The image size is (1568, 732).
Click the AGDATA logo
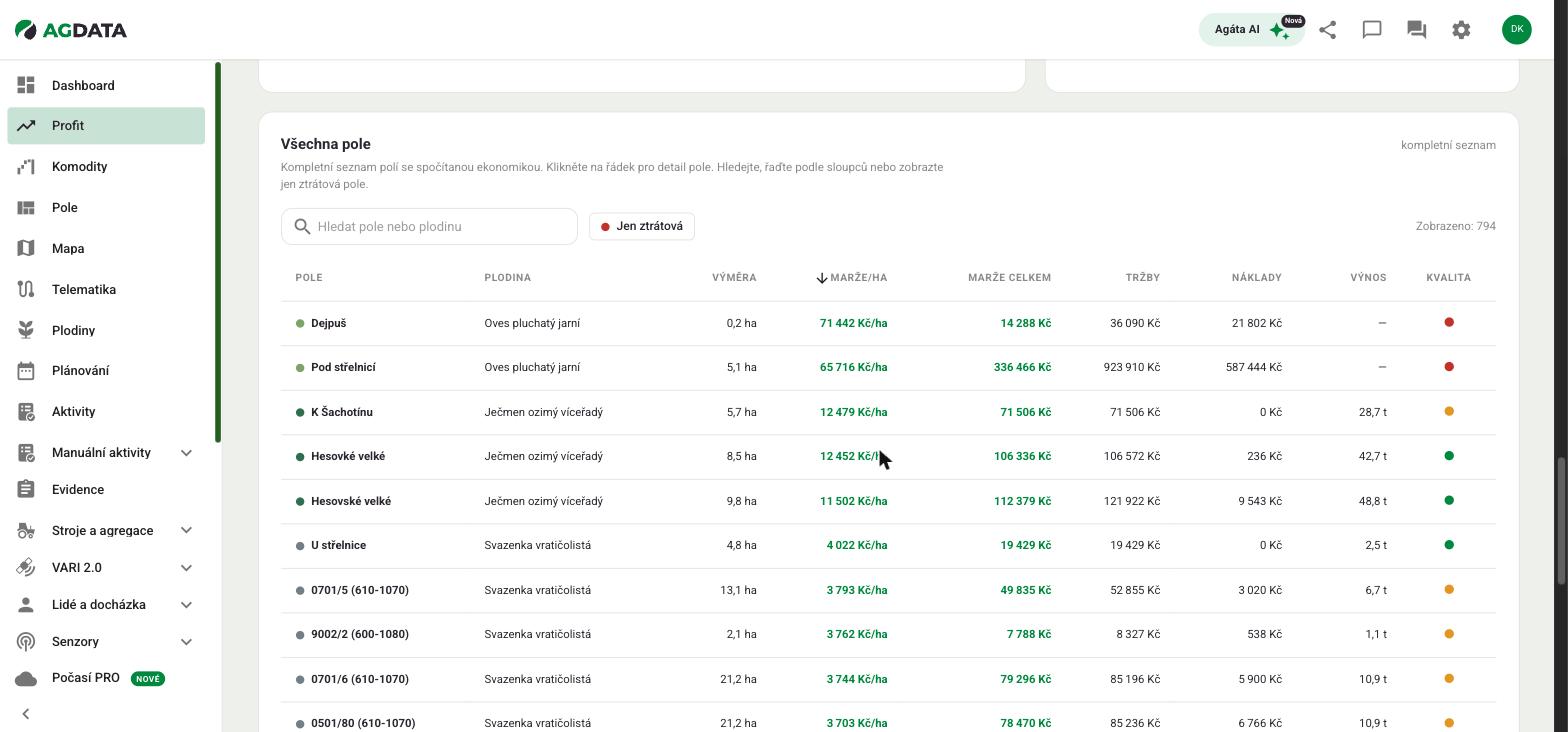[x=71, y=30]
